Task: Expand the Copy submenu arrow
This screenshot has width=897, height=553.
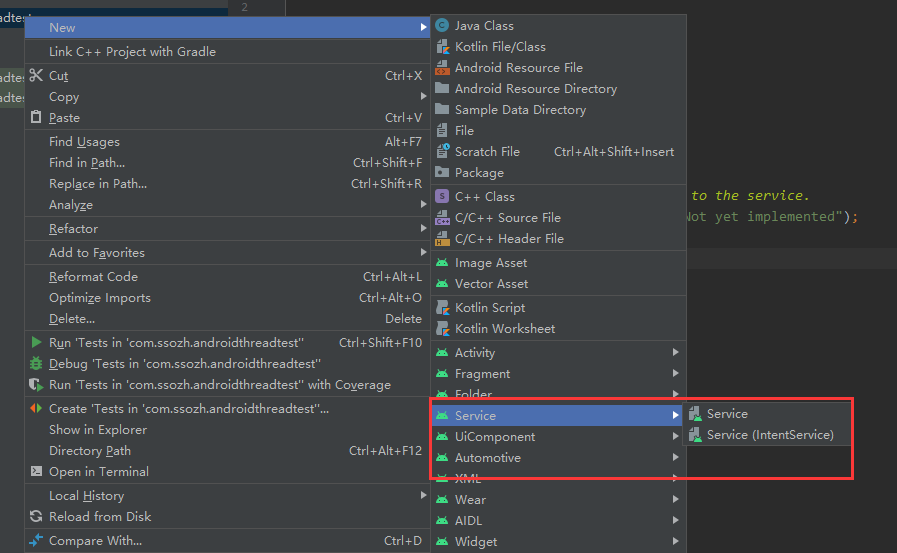Action: click(x=423, y=96)
